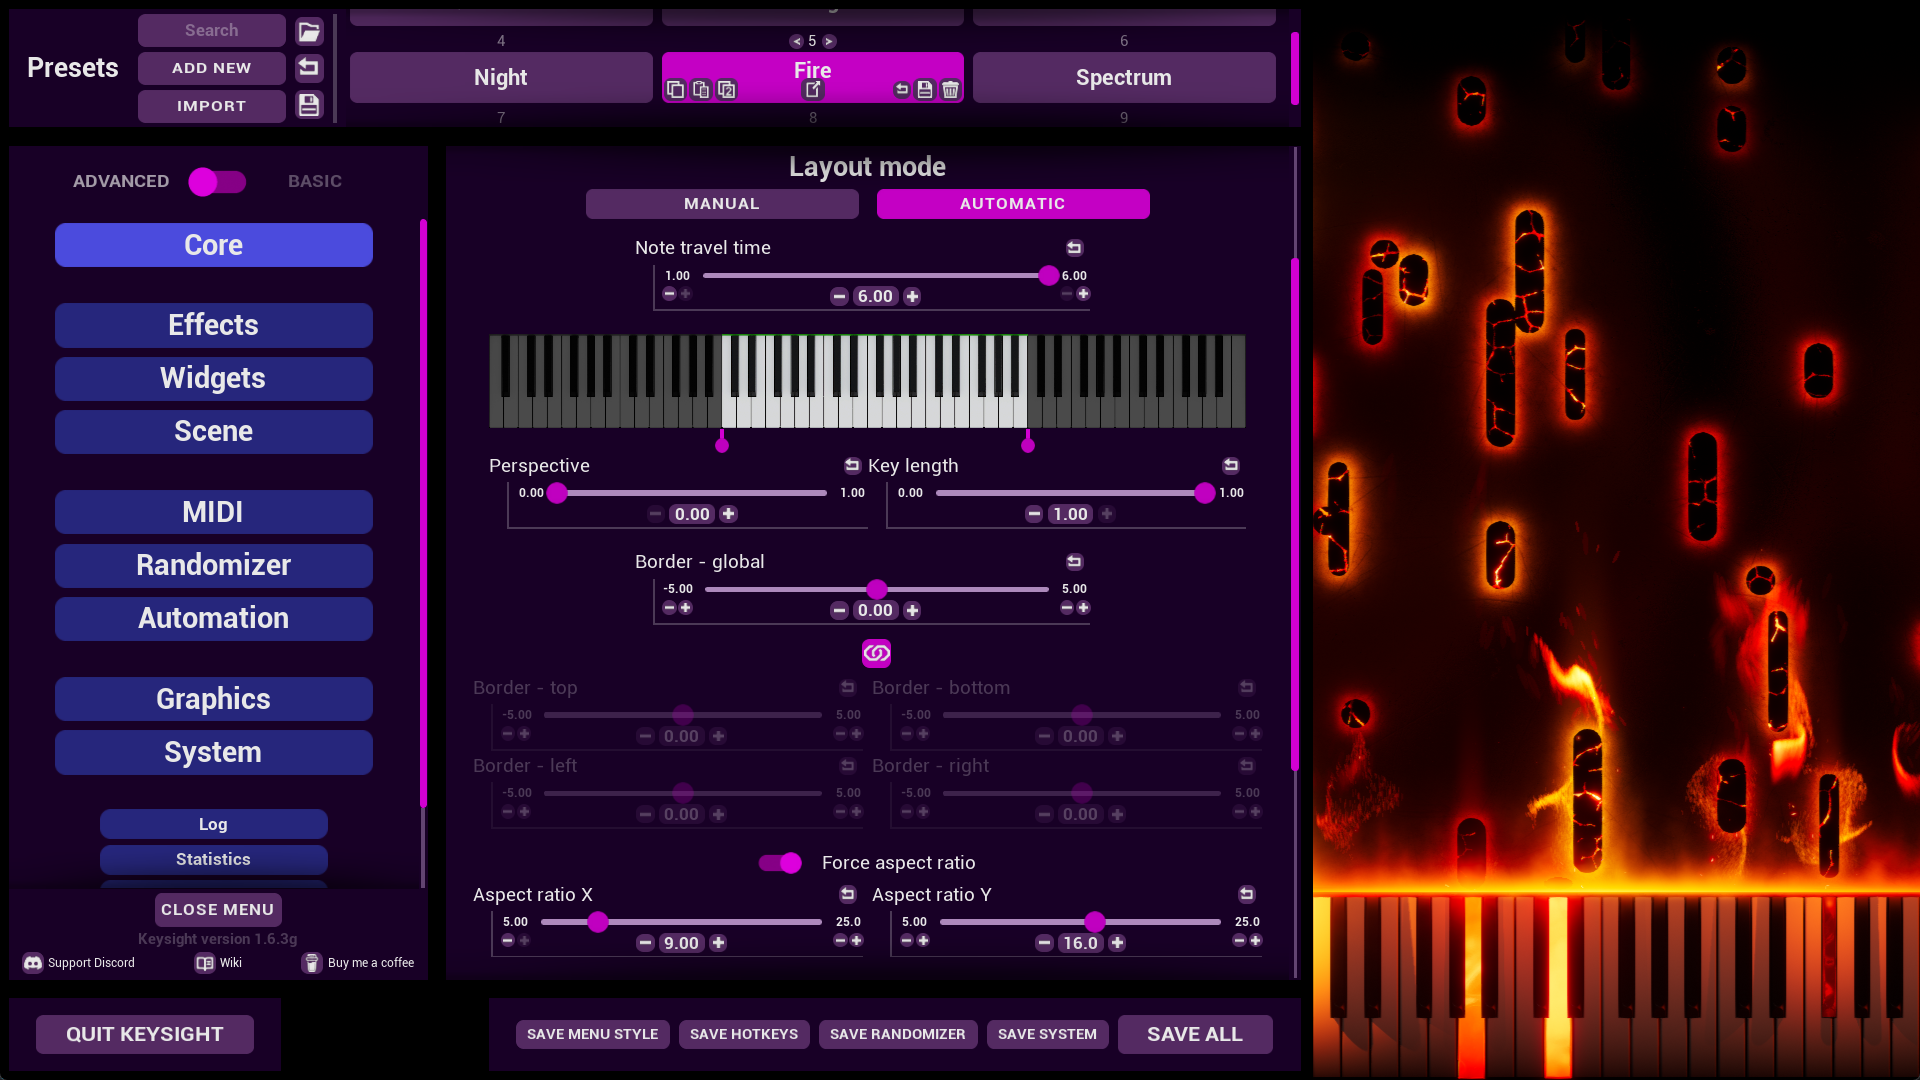Image resolution: width=1920 pixels, height=1080 pixels.
Task: Reset Note travel time to default
Action: (x=1074, y=248)
